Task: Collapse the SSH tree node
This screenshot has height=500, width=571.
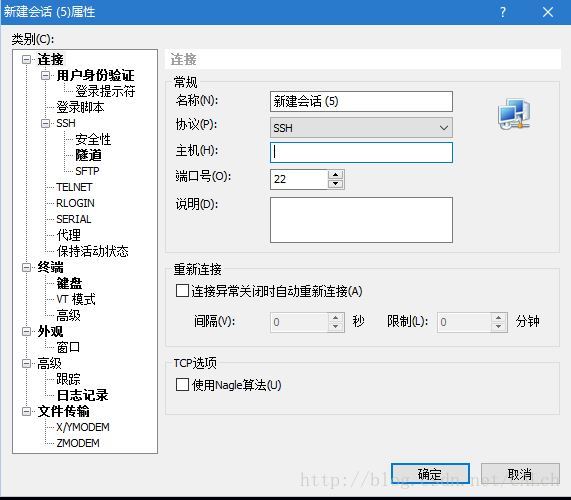Action: [x=45, y=123]
